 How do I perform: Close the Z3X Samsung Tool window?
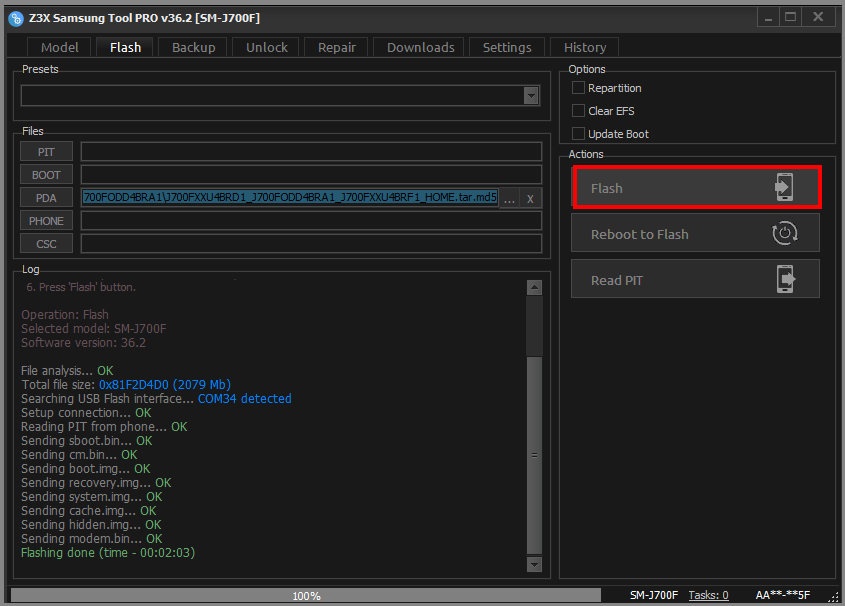click(x=818, y=17)
